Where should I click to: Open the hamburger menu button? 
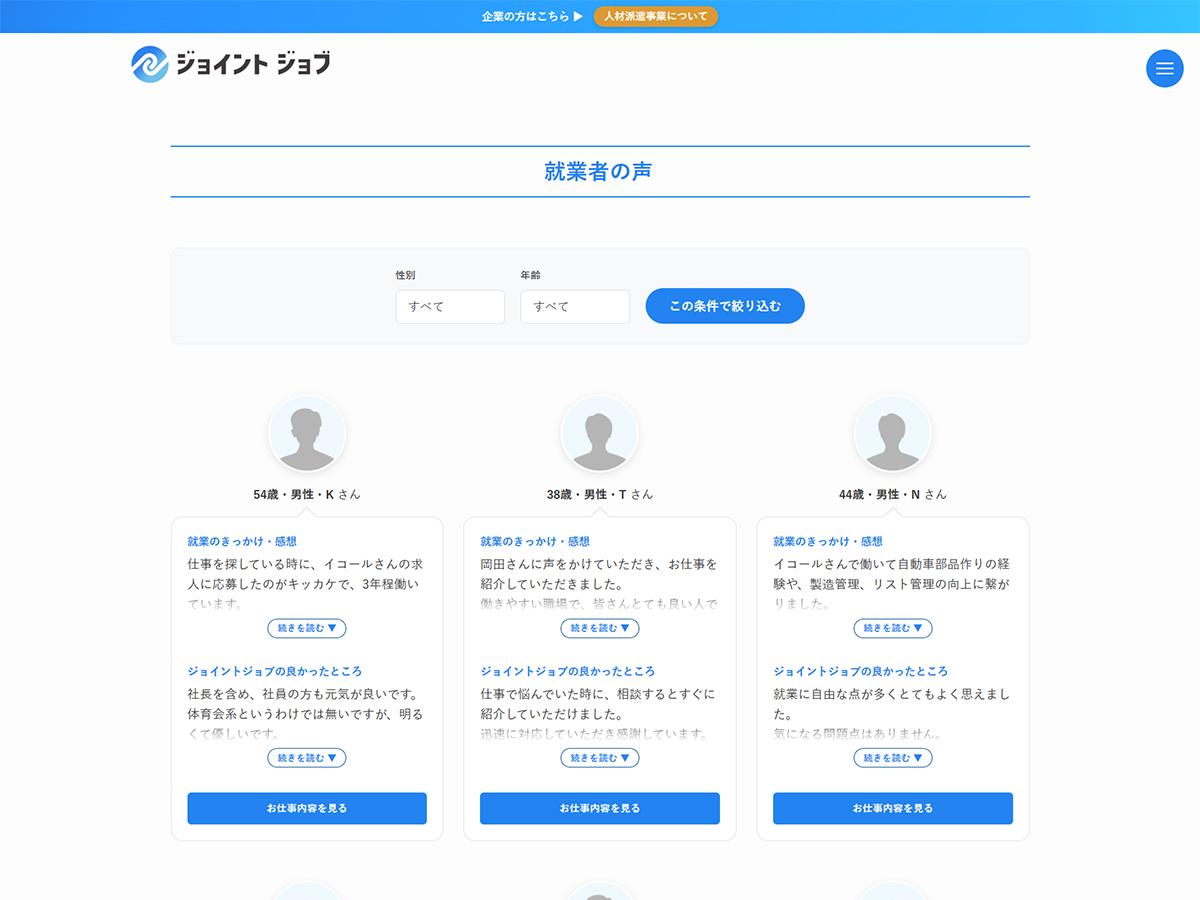(x=1164, y=68)
